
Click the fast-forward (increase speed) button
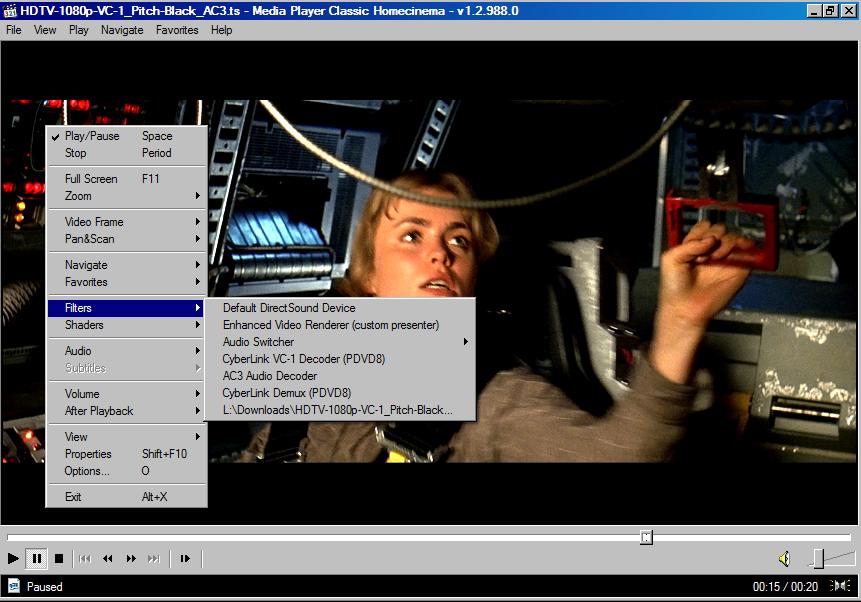pos(131,558)
